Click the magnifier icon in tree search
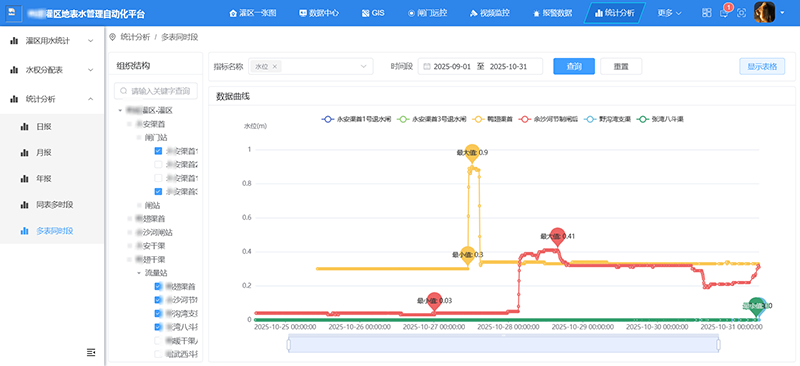The image size is (800, 366). 123,91
